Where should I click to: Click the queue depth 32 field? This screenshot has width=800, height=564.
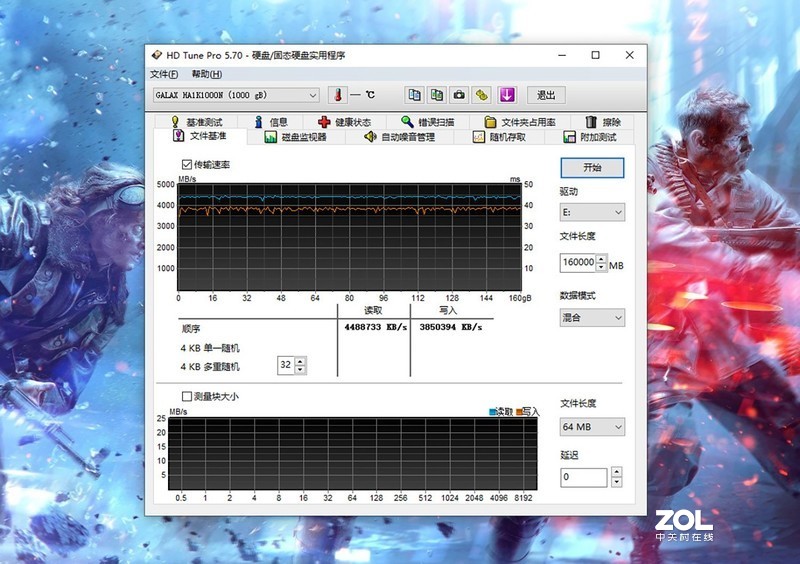pos(286,365)
